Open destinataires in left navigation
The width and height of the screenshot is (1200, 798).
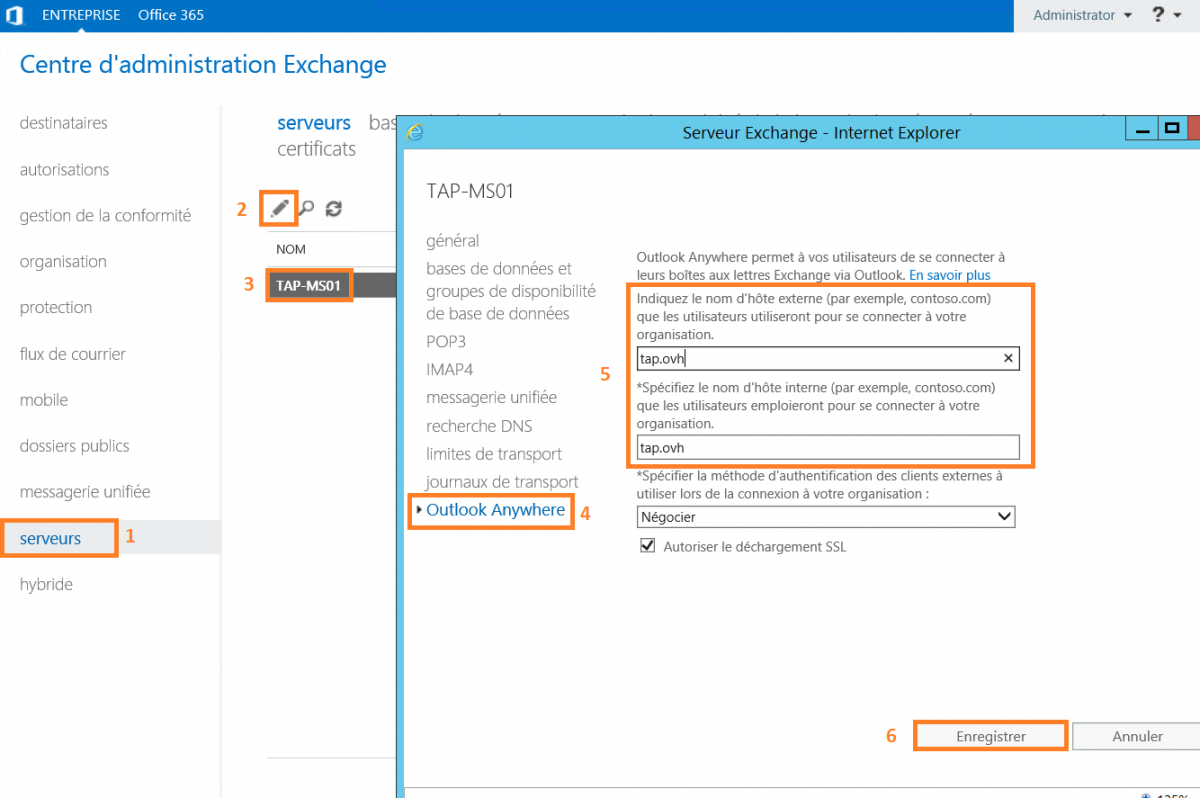click(64, 123)
